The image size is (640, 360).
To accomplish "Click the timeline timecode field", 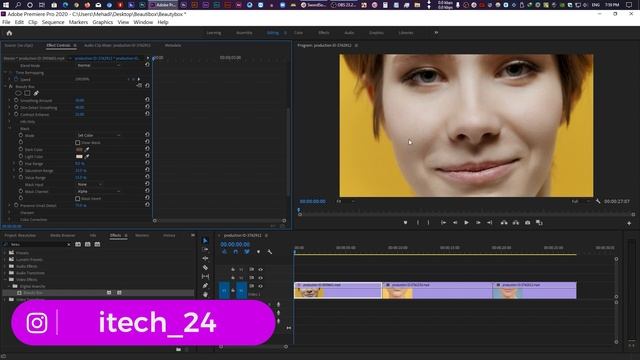I will (x=235, y=244).
